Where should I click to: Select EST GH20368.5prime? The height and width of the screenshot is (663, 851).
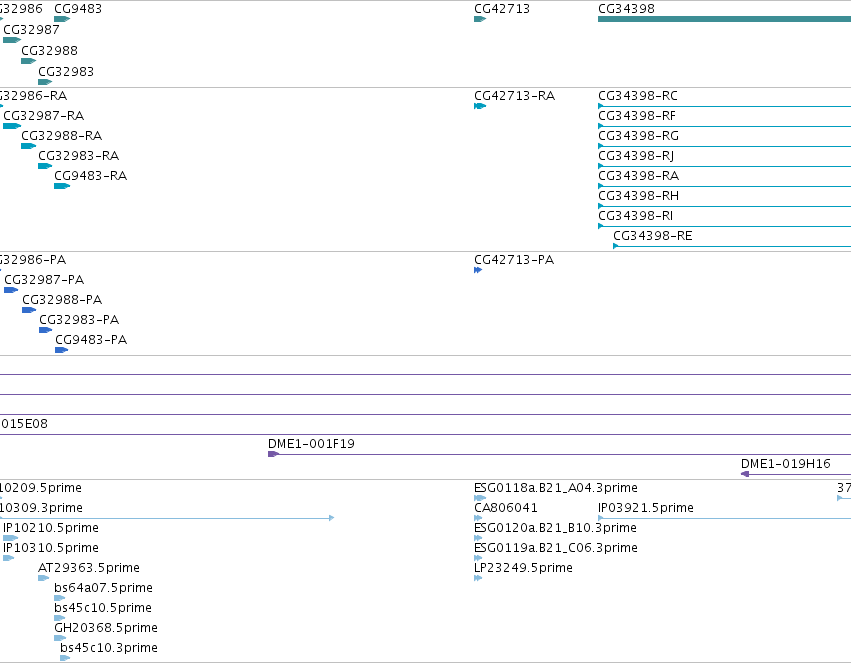coord(60,638)
